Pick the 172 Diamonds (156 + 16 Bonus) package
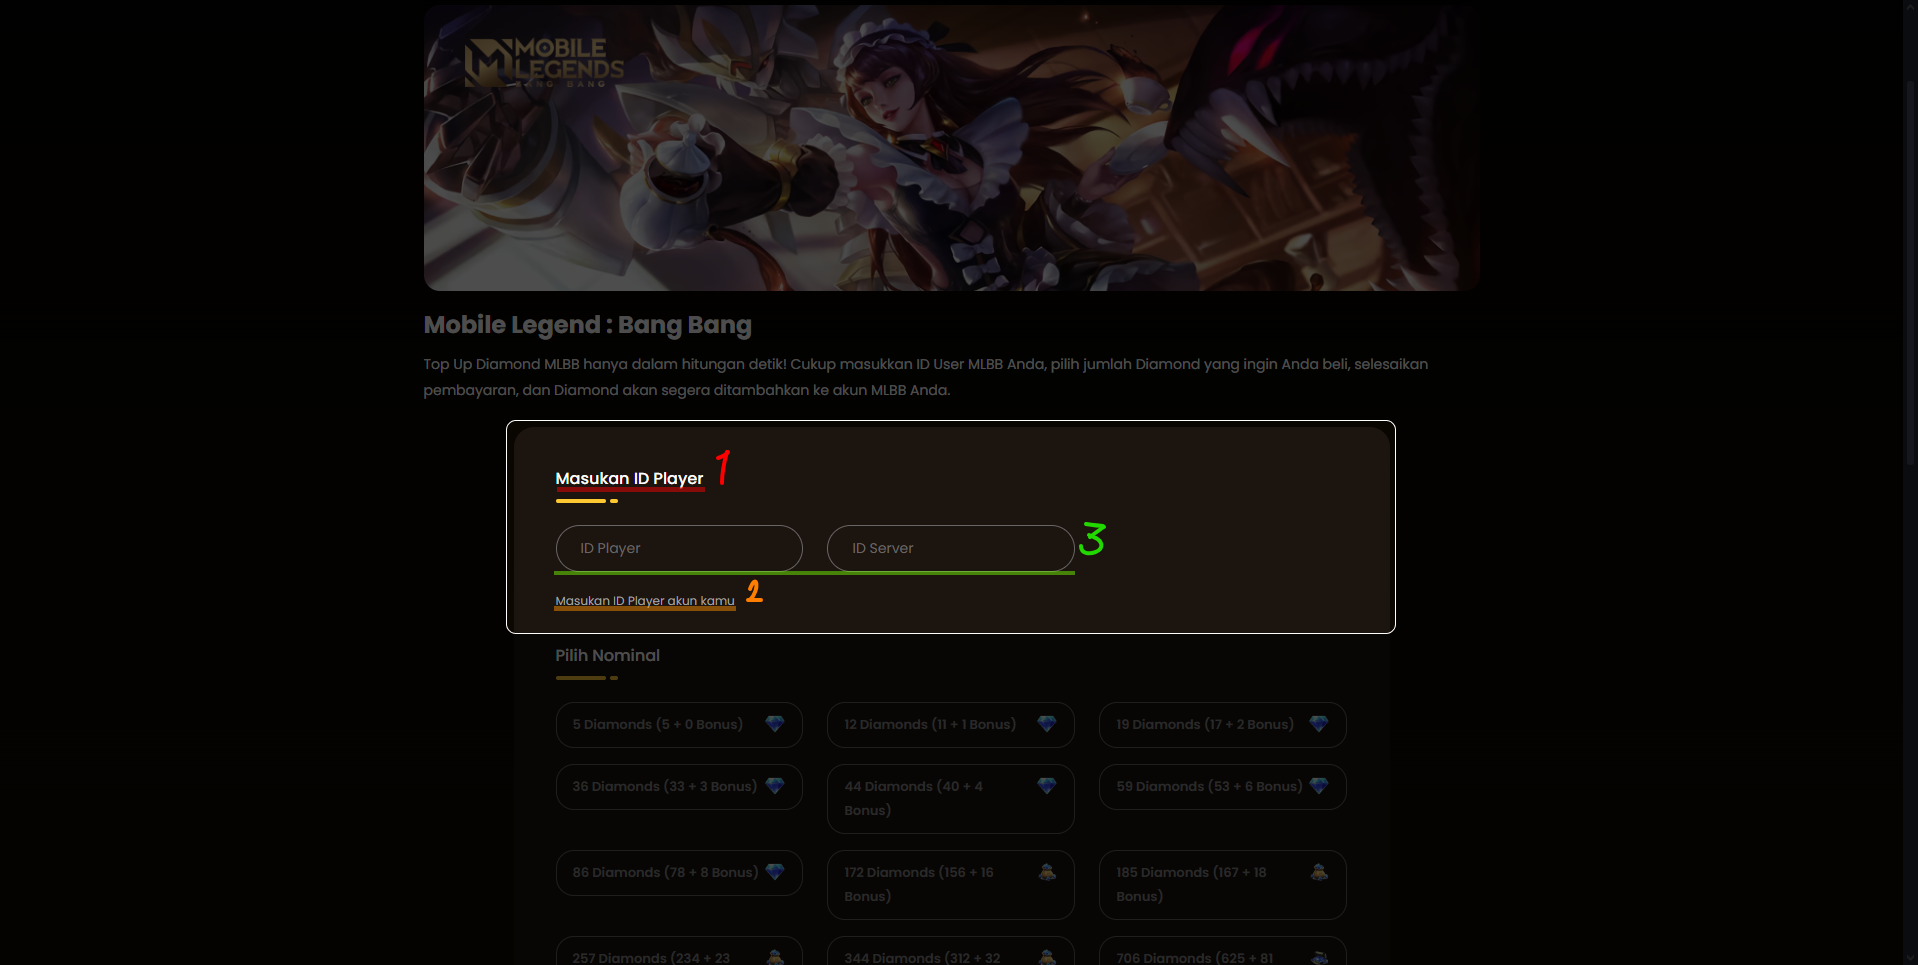1918x965 pixels. [x=951, y=885]
